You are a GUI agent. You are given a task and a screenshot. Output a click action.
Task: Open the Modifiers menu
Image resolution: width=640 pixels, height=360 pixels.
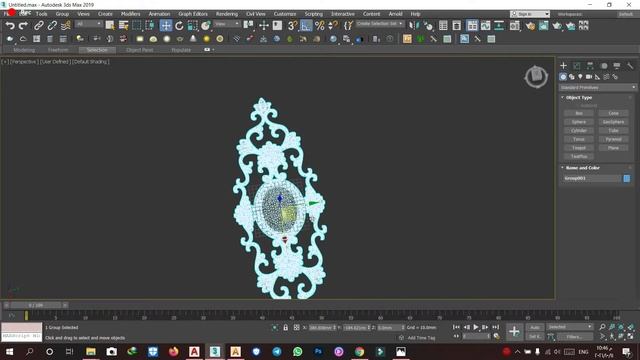[x=131, y=14]
